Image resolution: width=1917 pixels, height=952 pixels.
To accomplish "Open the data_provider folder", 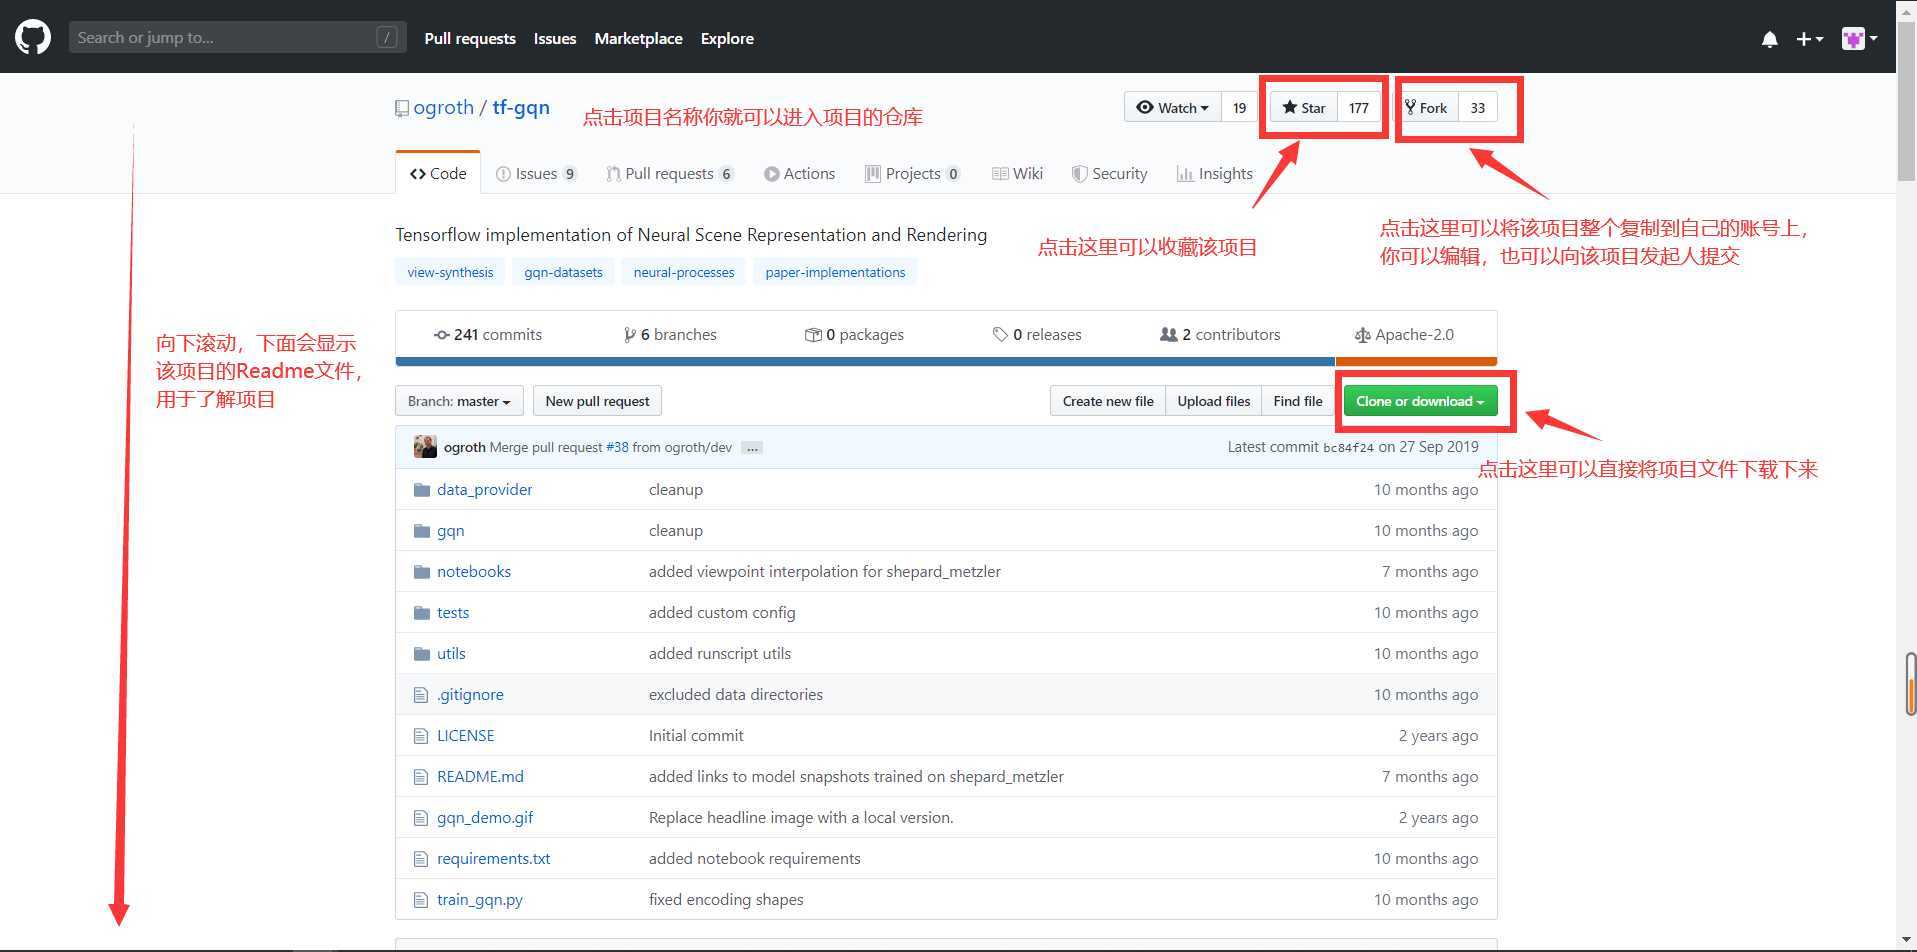I will pyautogui.click(x=484, y=489).
